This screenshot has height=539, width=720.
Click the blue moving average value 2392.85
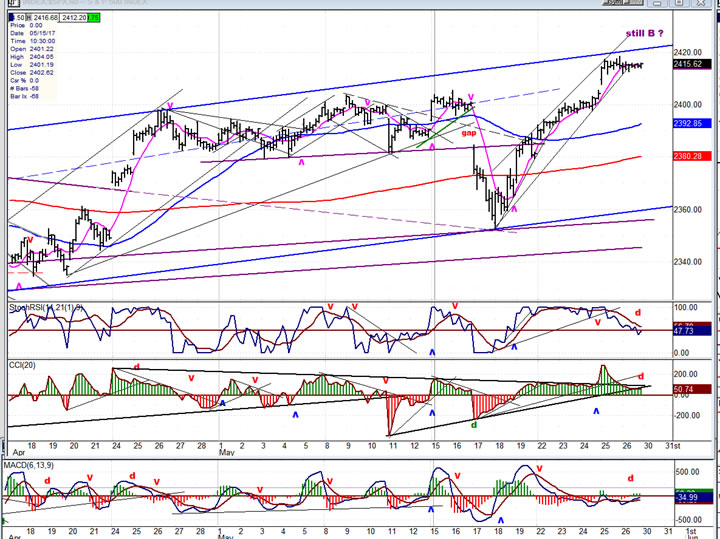pos(692,124)
